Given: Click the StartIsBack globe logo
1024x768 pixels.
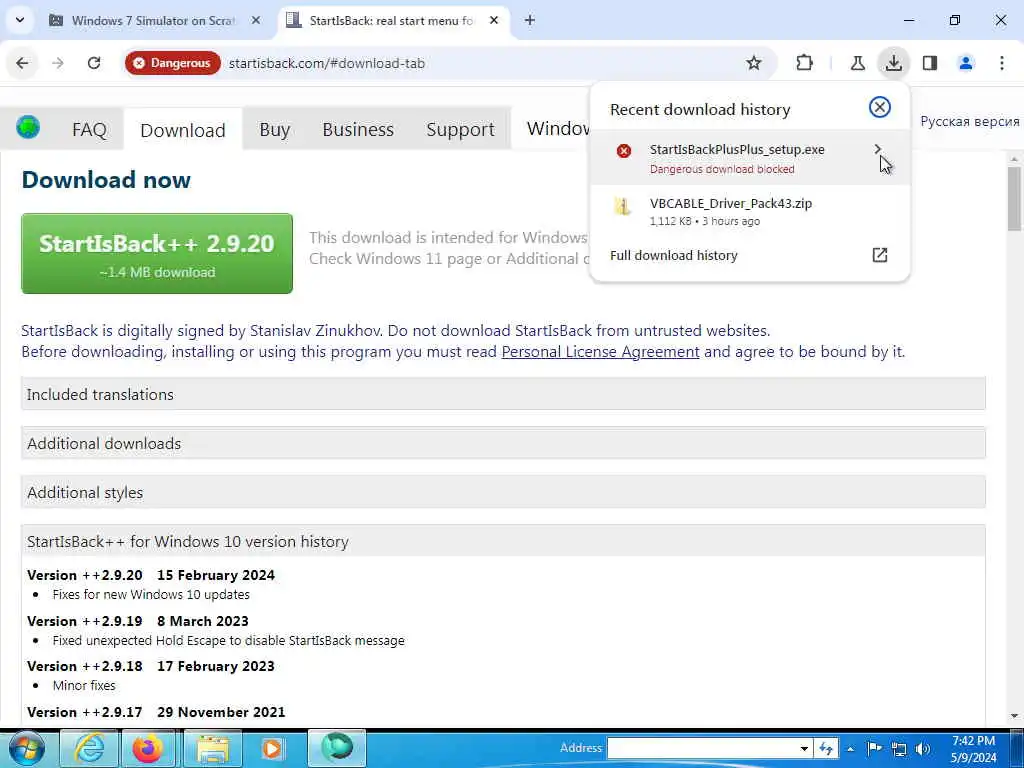Looking at the screenshot, I should click(x=28, y=127).
